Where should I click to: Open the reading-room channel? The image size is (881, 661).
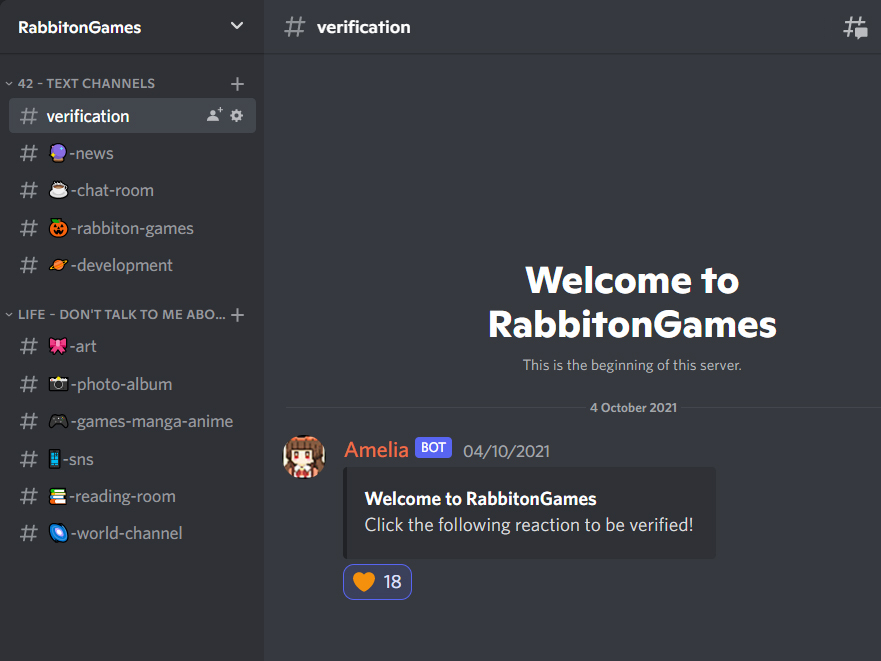pos(132,496)
